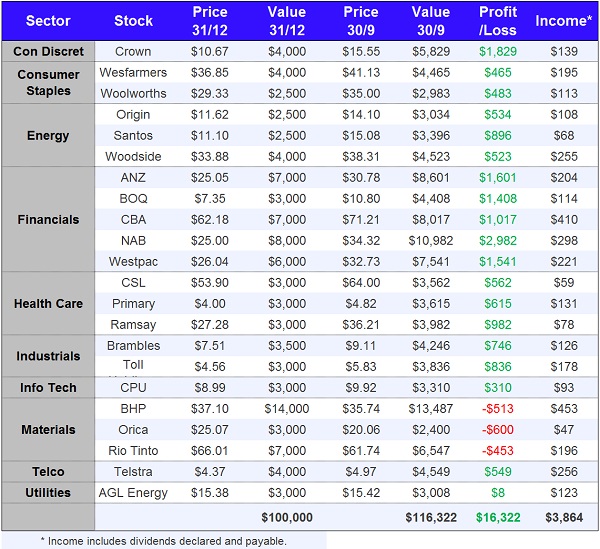
Task: Click the AGL Energy stock cell
Action: coord(133,493)
